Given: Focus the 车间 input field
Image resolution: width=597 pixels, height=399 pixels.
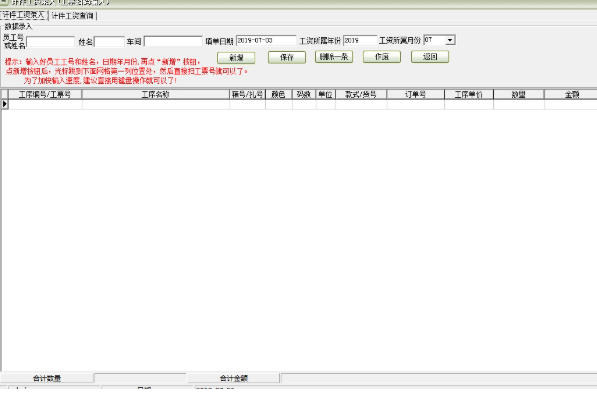Looking at the screenshot, I should [x=173, y=41].
